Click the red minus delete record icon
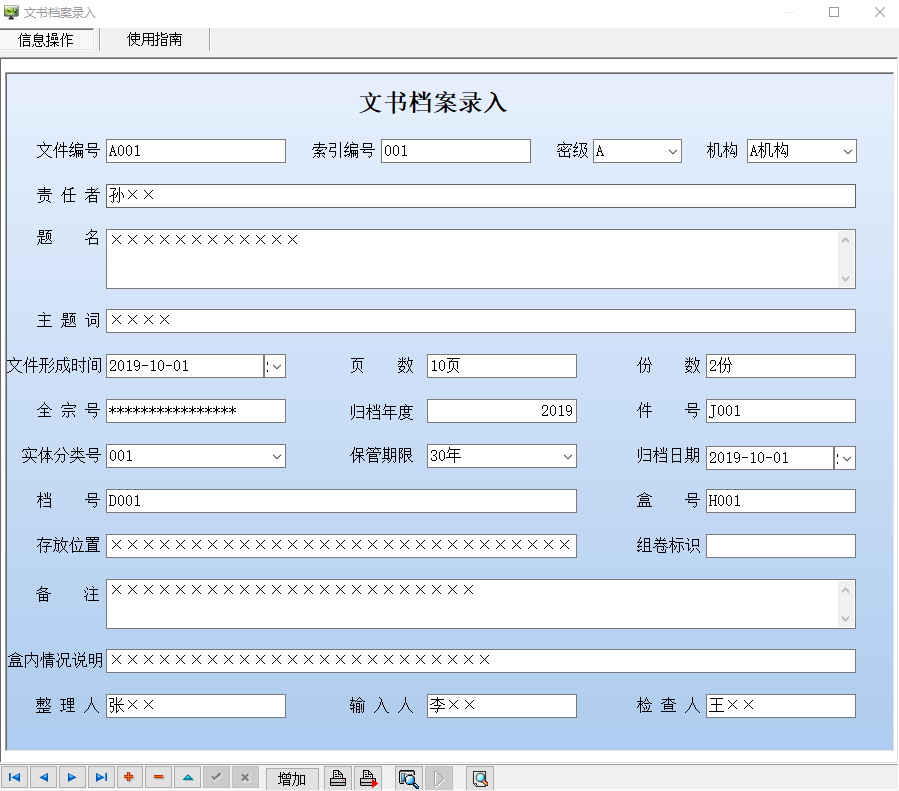Screen dimensions: 899x791 [x=158, y=777]
